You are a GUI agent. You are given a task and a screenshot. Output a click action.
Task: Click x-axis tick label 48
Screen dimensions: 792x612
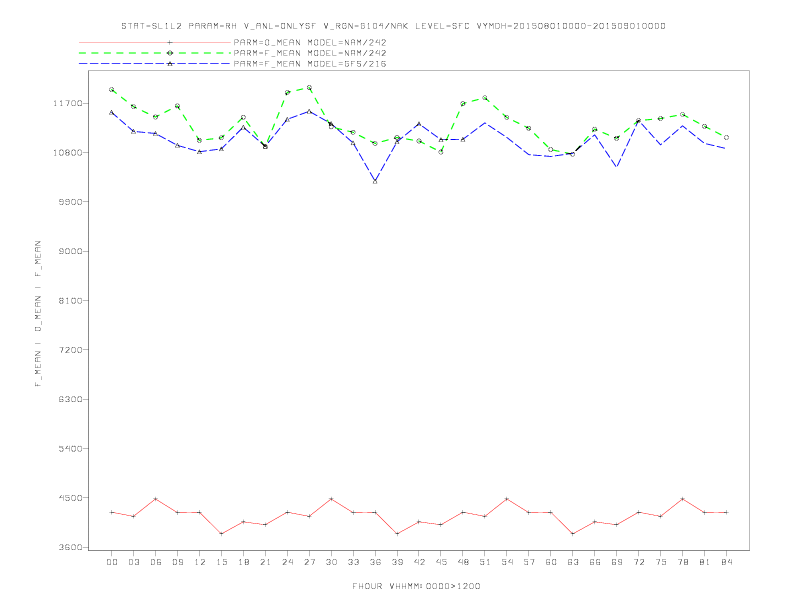tap(463, 562)
